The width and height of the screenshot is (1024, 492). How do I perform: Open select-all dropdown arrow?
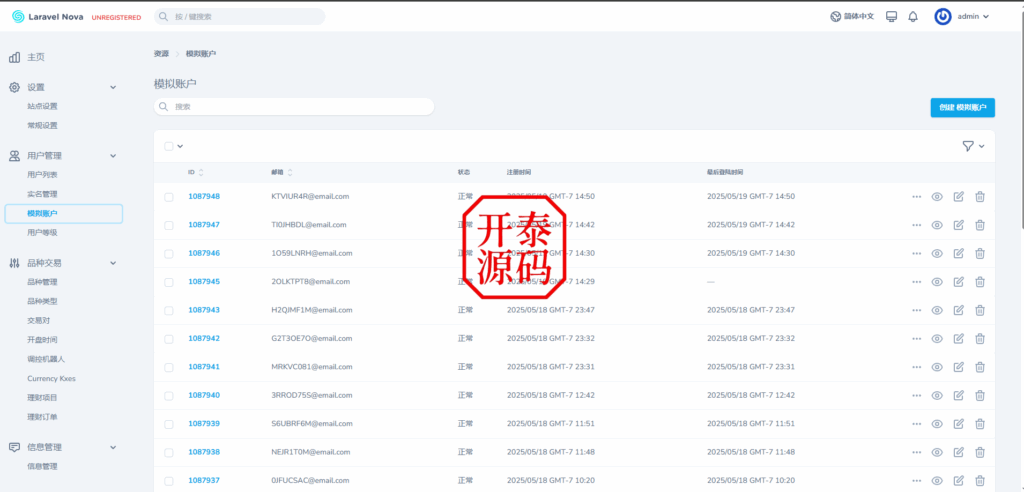pyautogui.click(x=180, y=146)
